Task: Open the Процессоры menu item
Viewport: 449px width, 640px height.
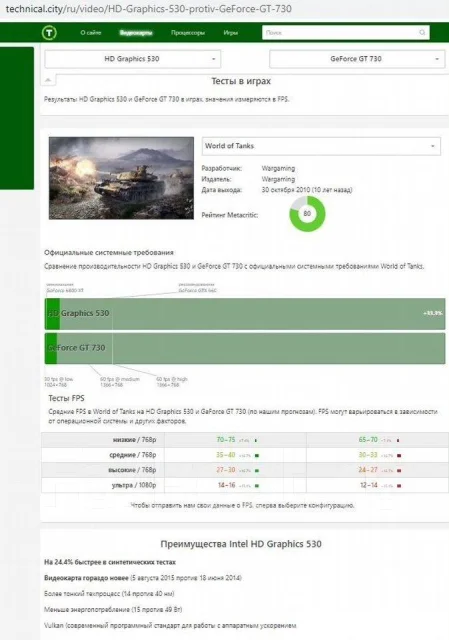Action: [188, 33]
